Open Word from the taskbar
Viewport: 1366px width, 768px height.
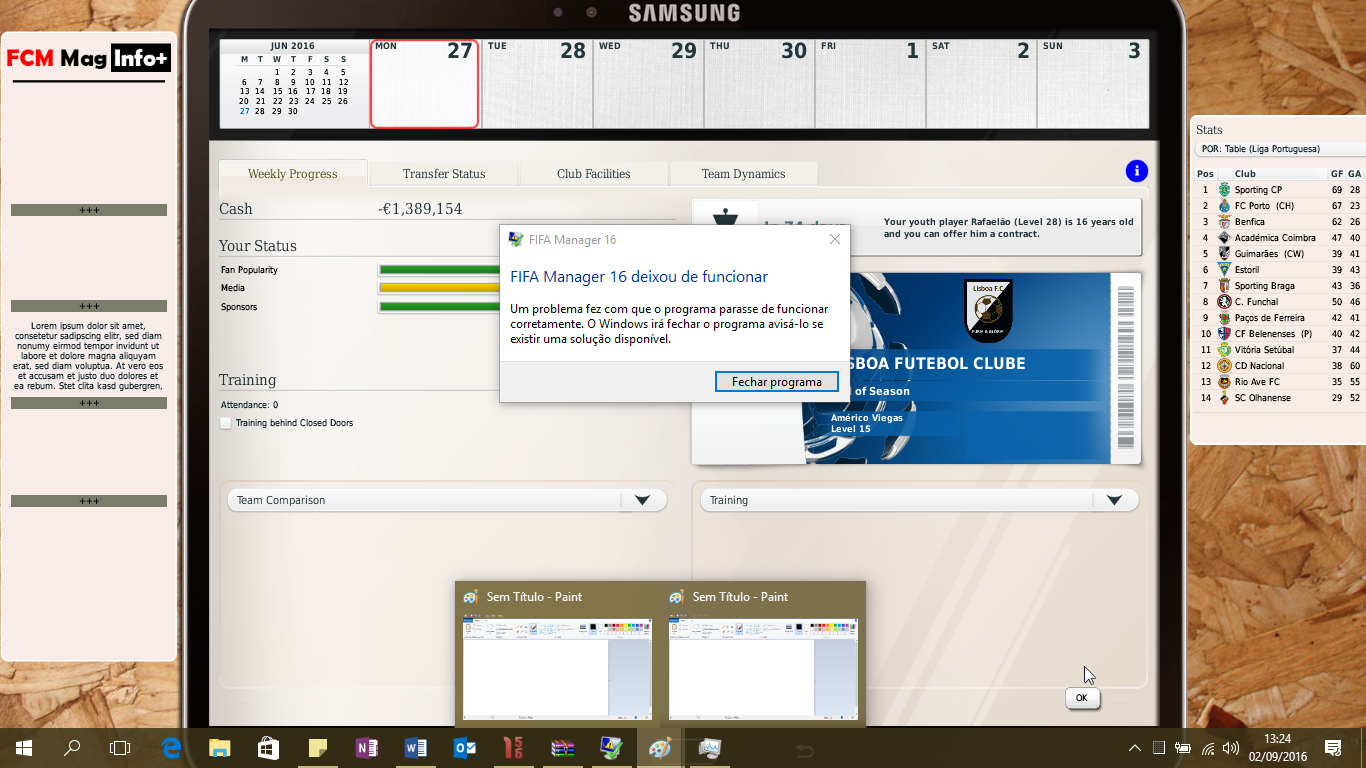(x=415, y=747)
